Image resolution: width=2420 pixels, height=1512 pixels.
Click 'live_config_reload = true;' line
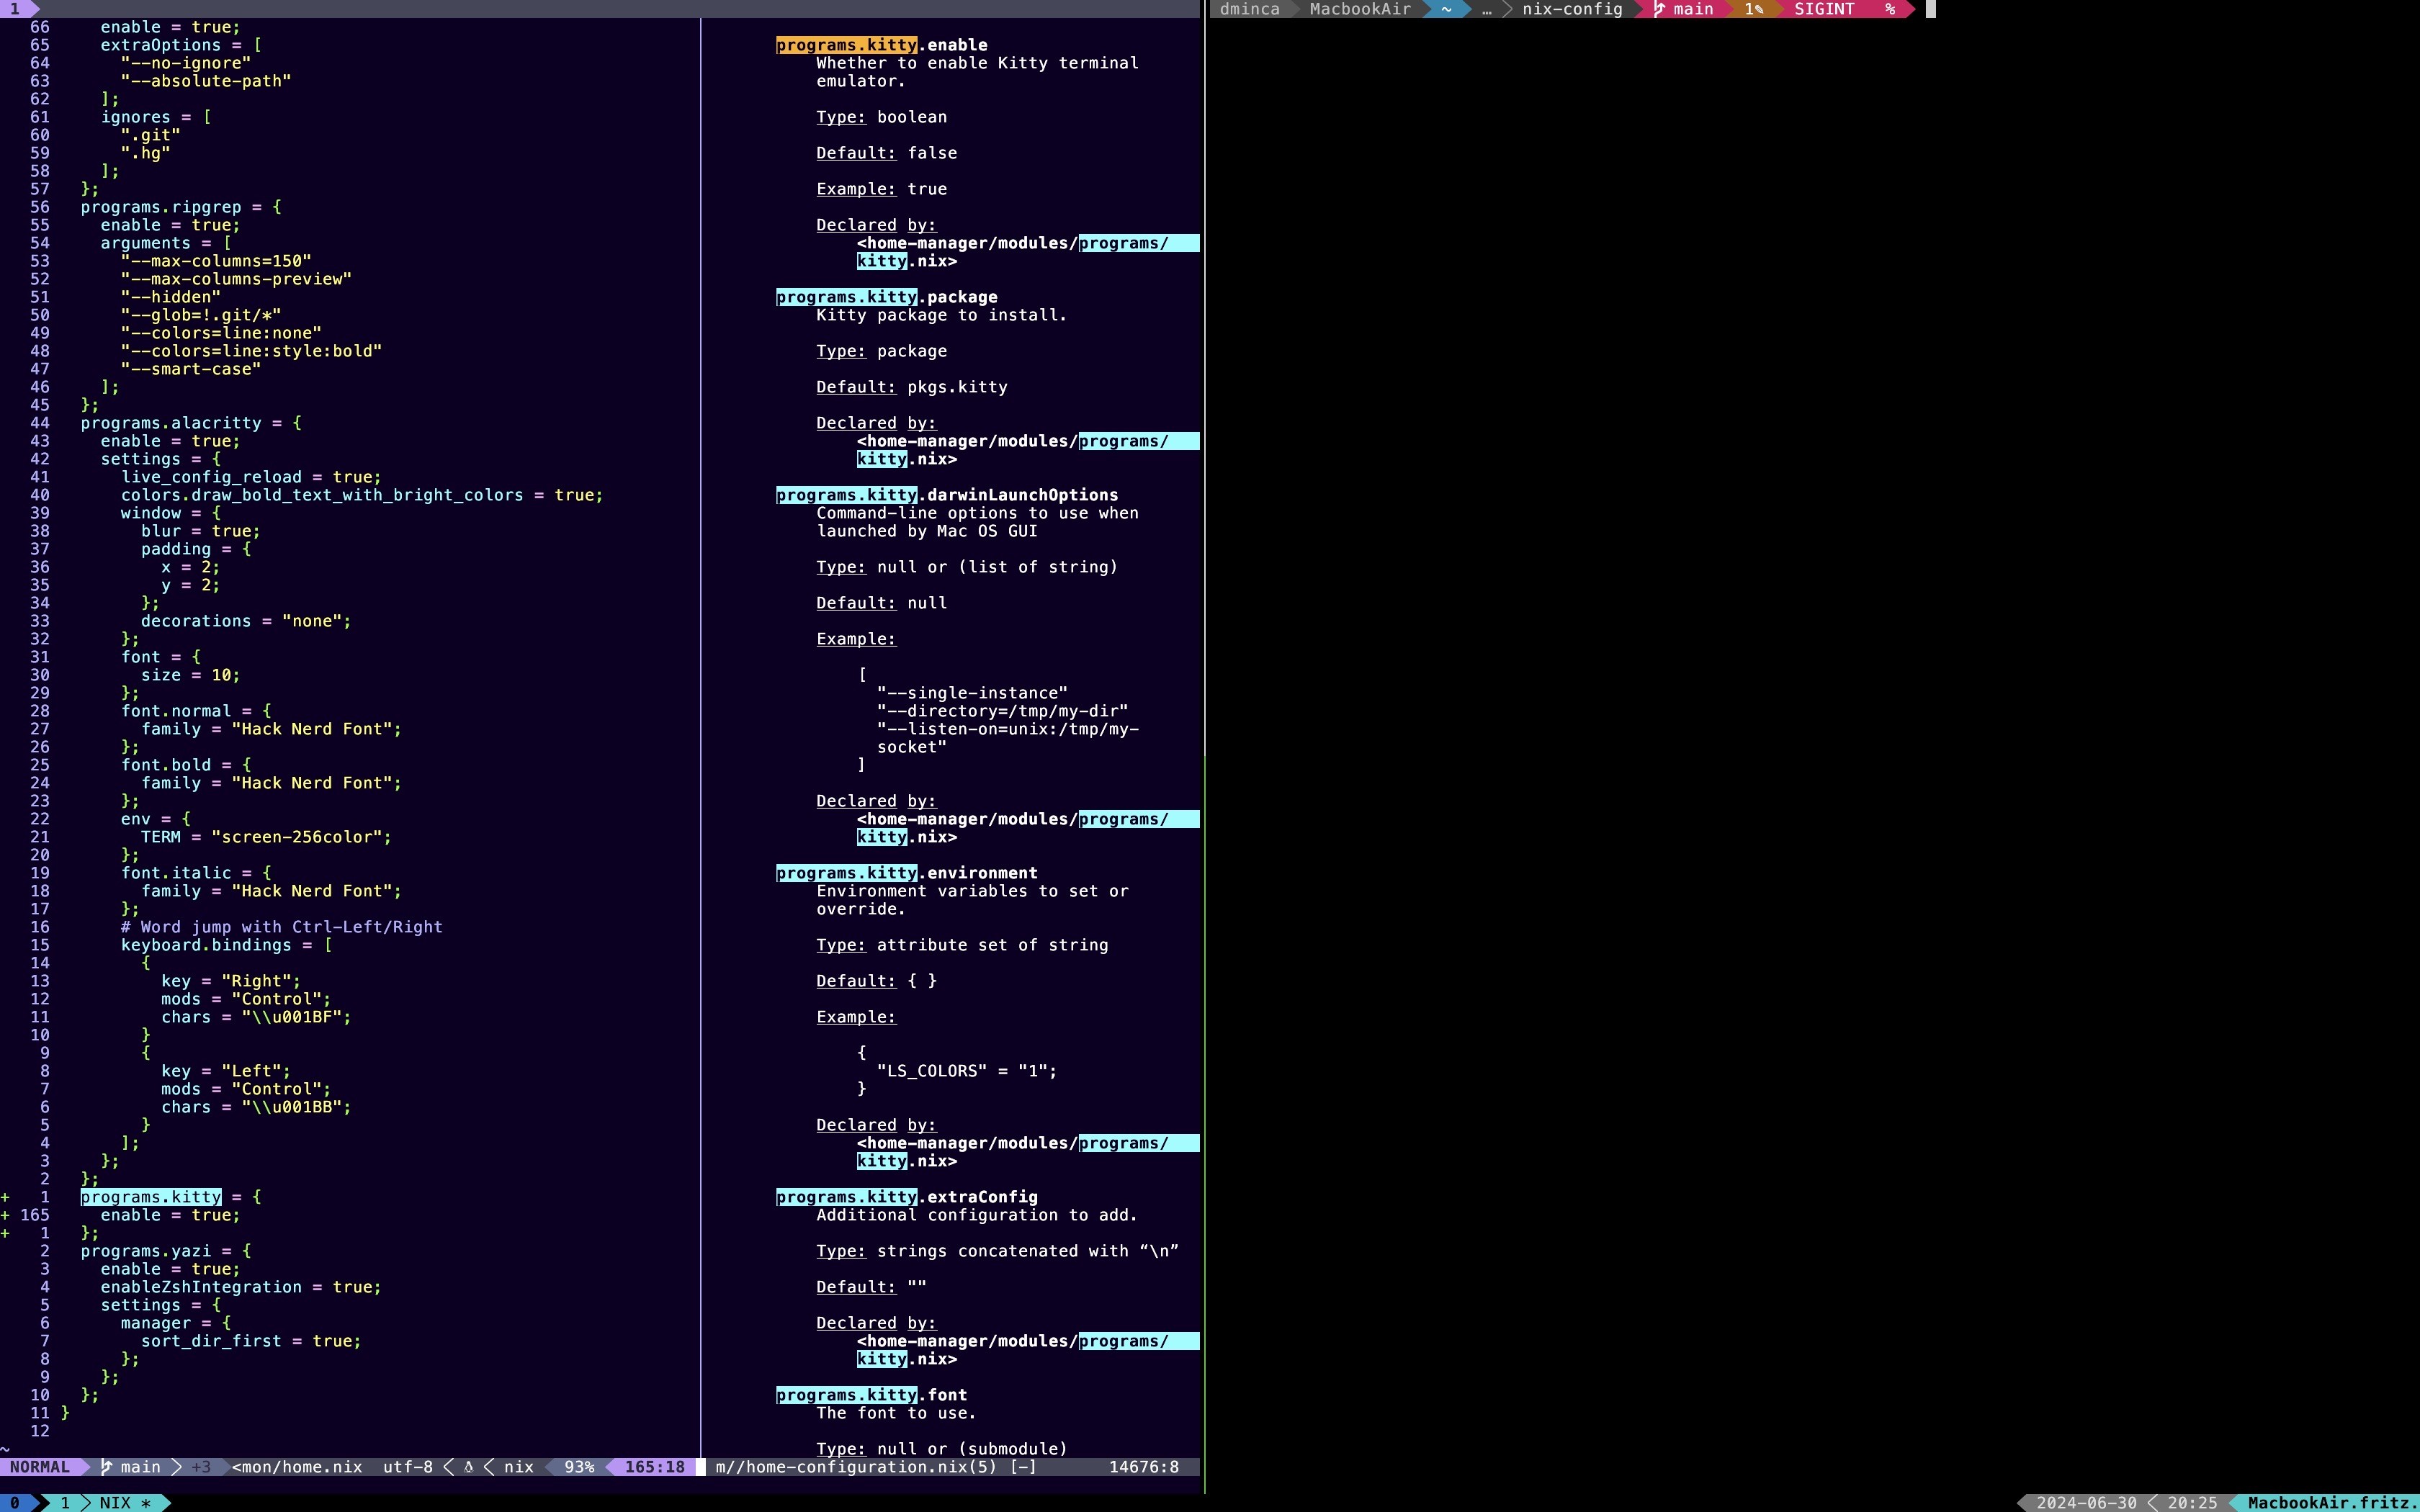coord(251,477)
